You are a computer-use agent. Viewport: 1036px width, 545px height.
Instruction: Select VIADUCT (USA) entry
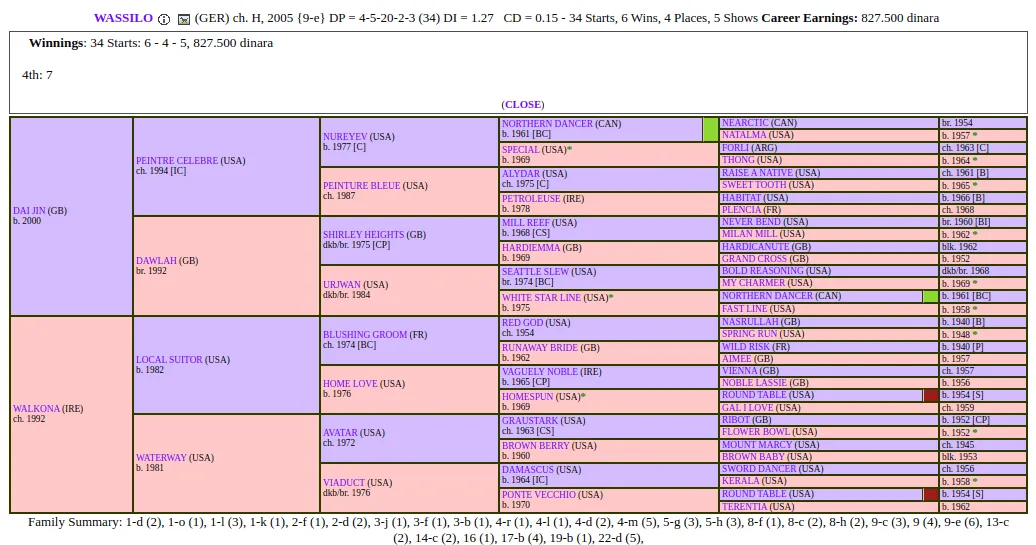click(x=344, y=483)
